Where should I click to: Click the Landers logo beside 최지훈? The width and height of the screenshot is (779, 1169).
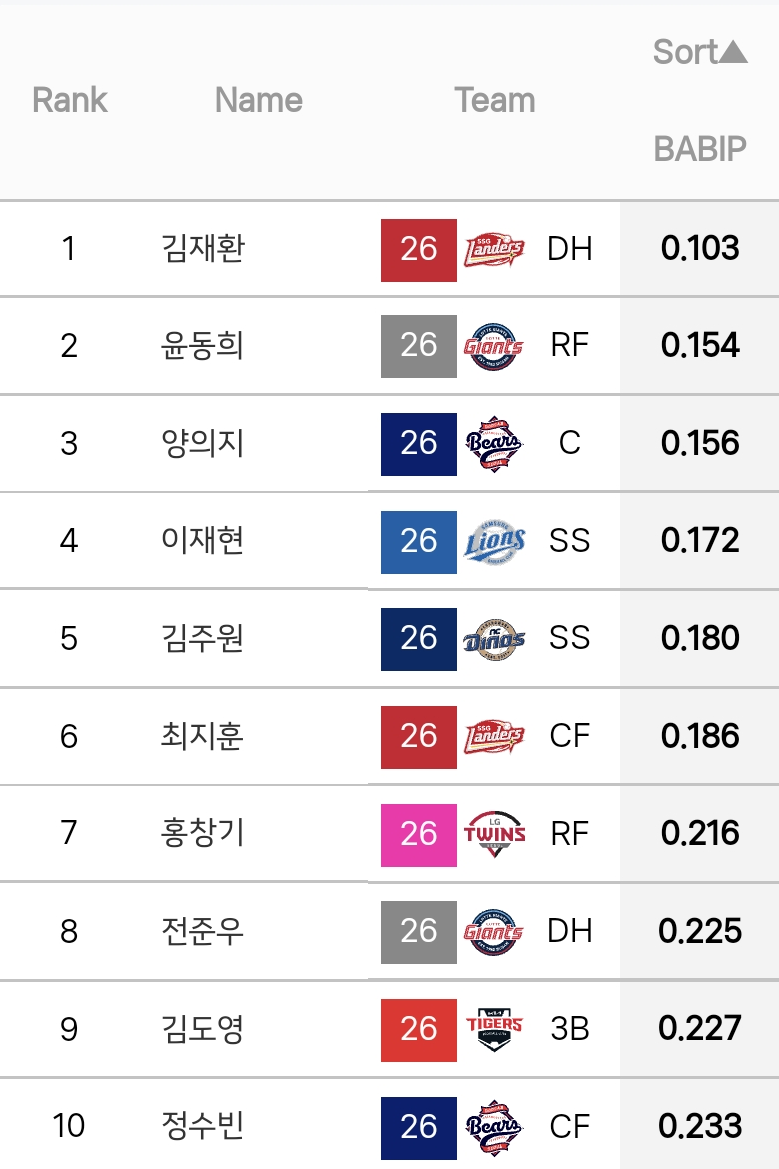click(494, 736)
